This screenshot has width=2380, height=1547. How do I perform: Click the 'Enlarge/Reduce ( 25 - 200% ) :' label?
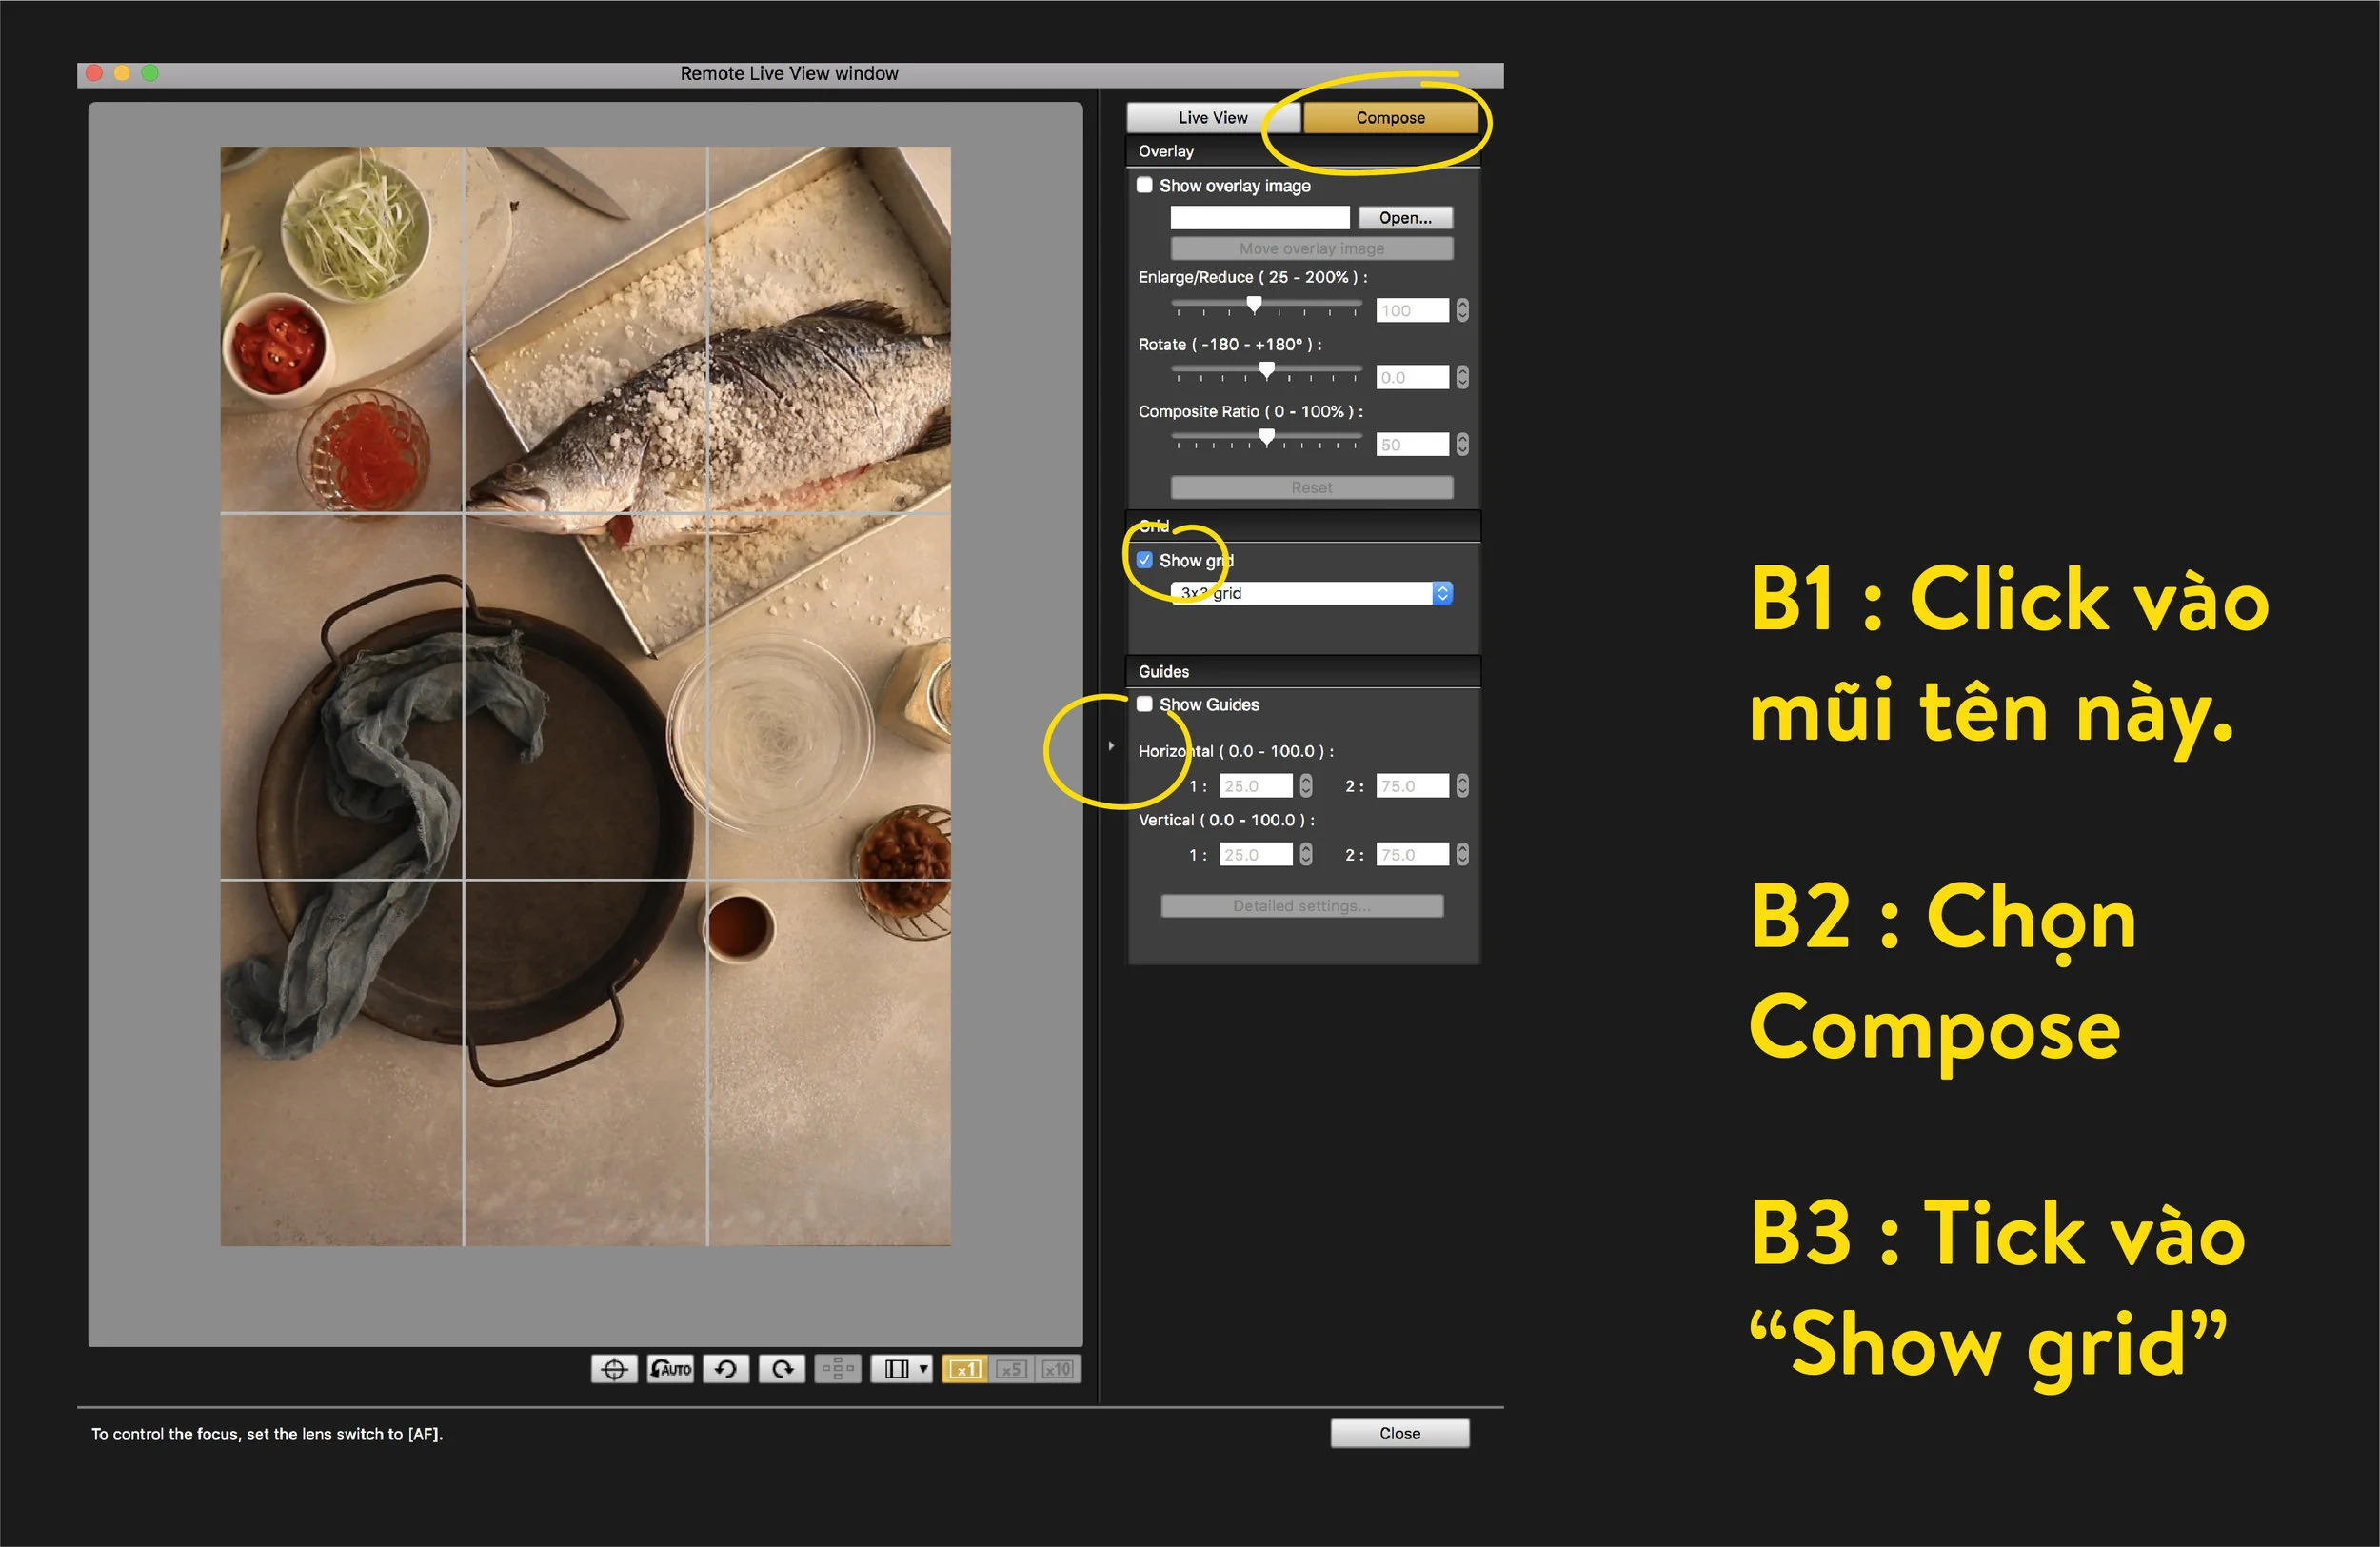(x=1253, y=277)
